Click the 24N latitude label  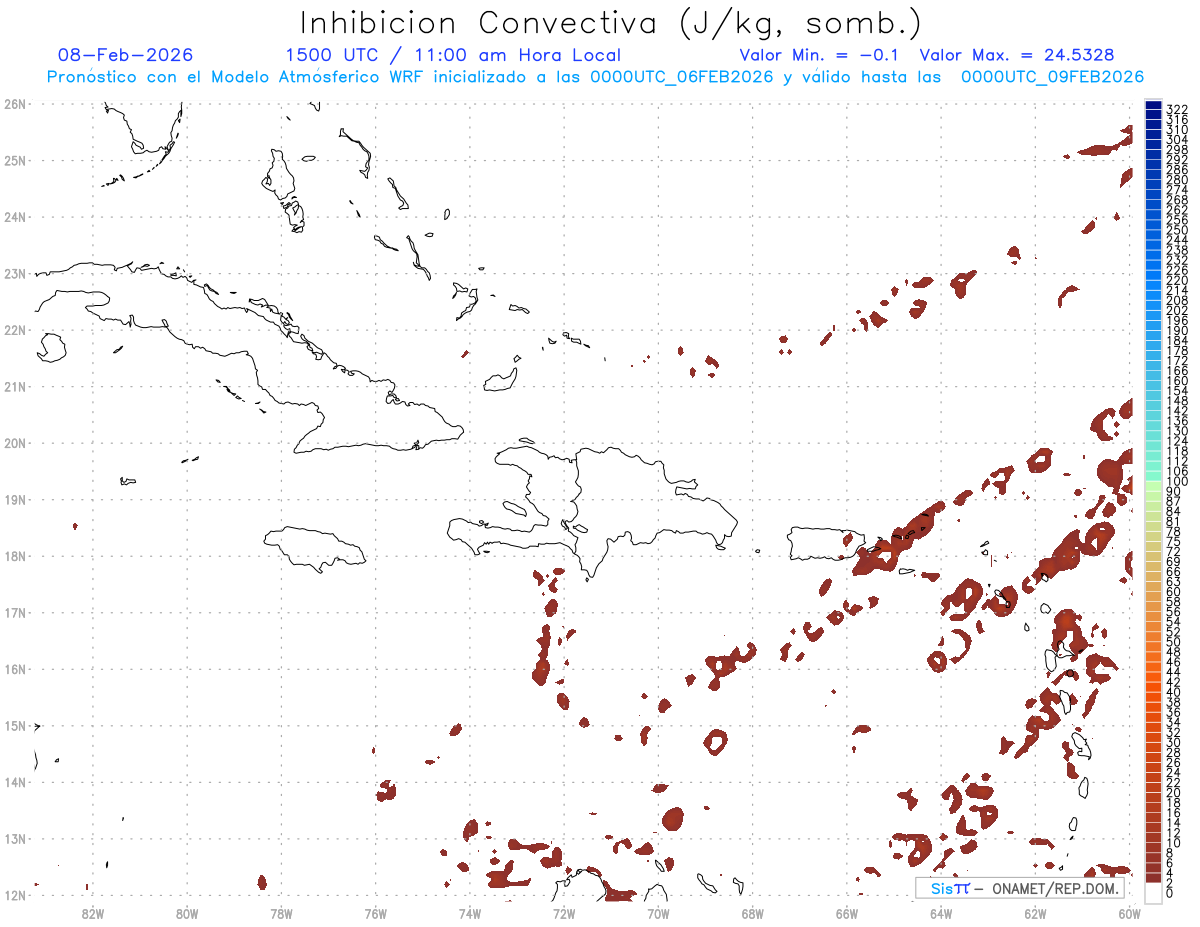point(14,217)
